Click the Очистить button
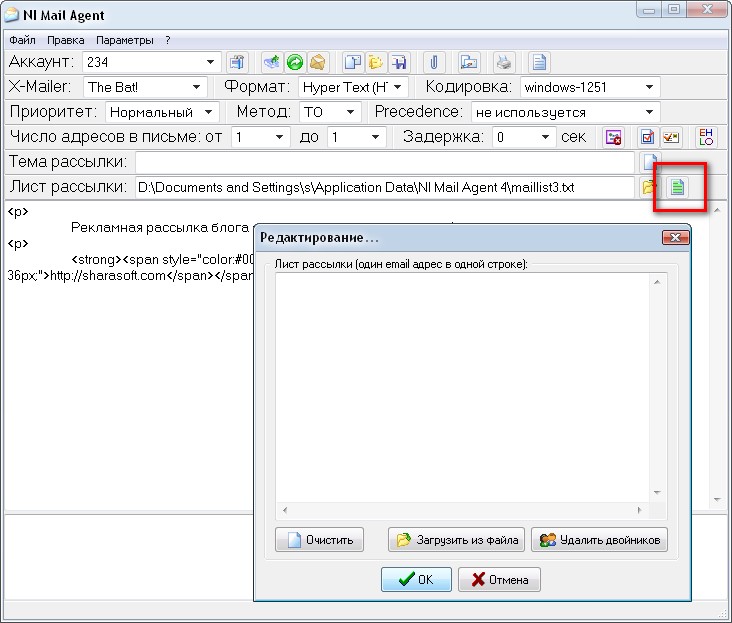This screenshot has height=623, width=732. coord(319,540)
